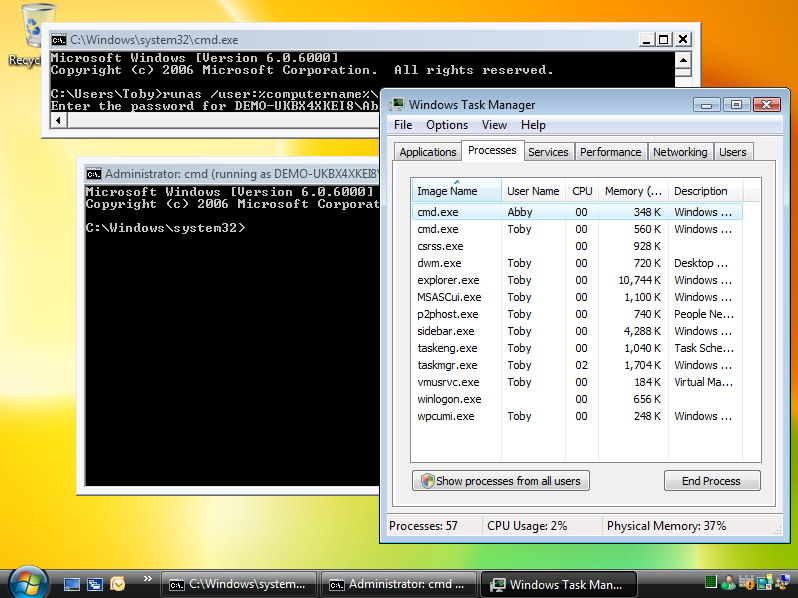
Task: Select the Processes tab
Action: pyautogui.click(x=492, y=151)
